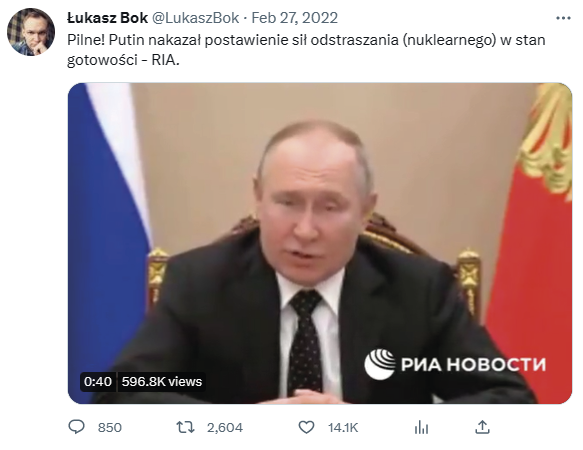Play the embedded Putin video
The width and height of the screenshot is (583, 450).
pyautogui.click(x=320, y=243)
